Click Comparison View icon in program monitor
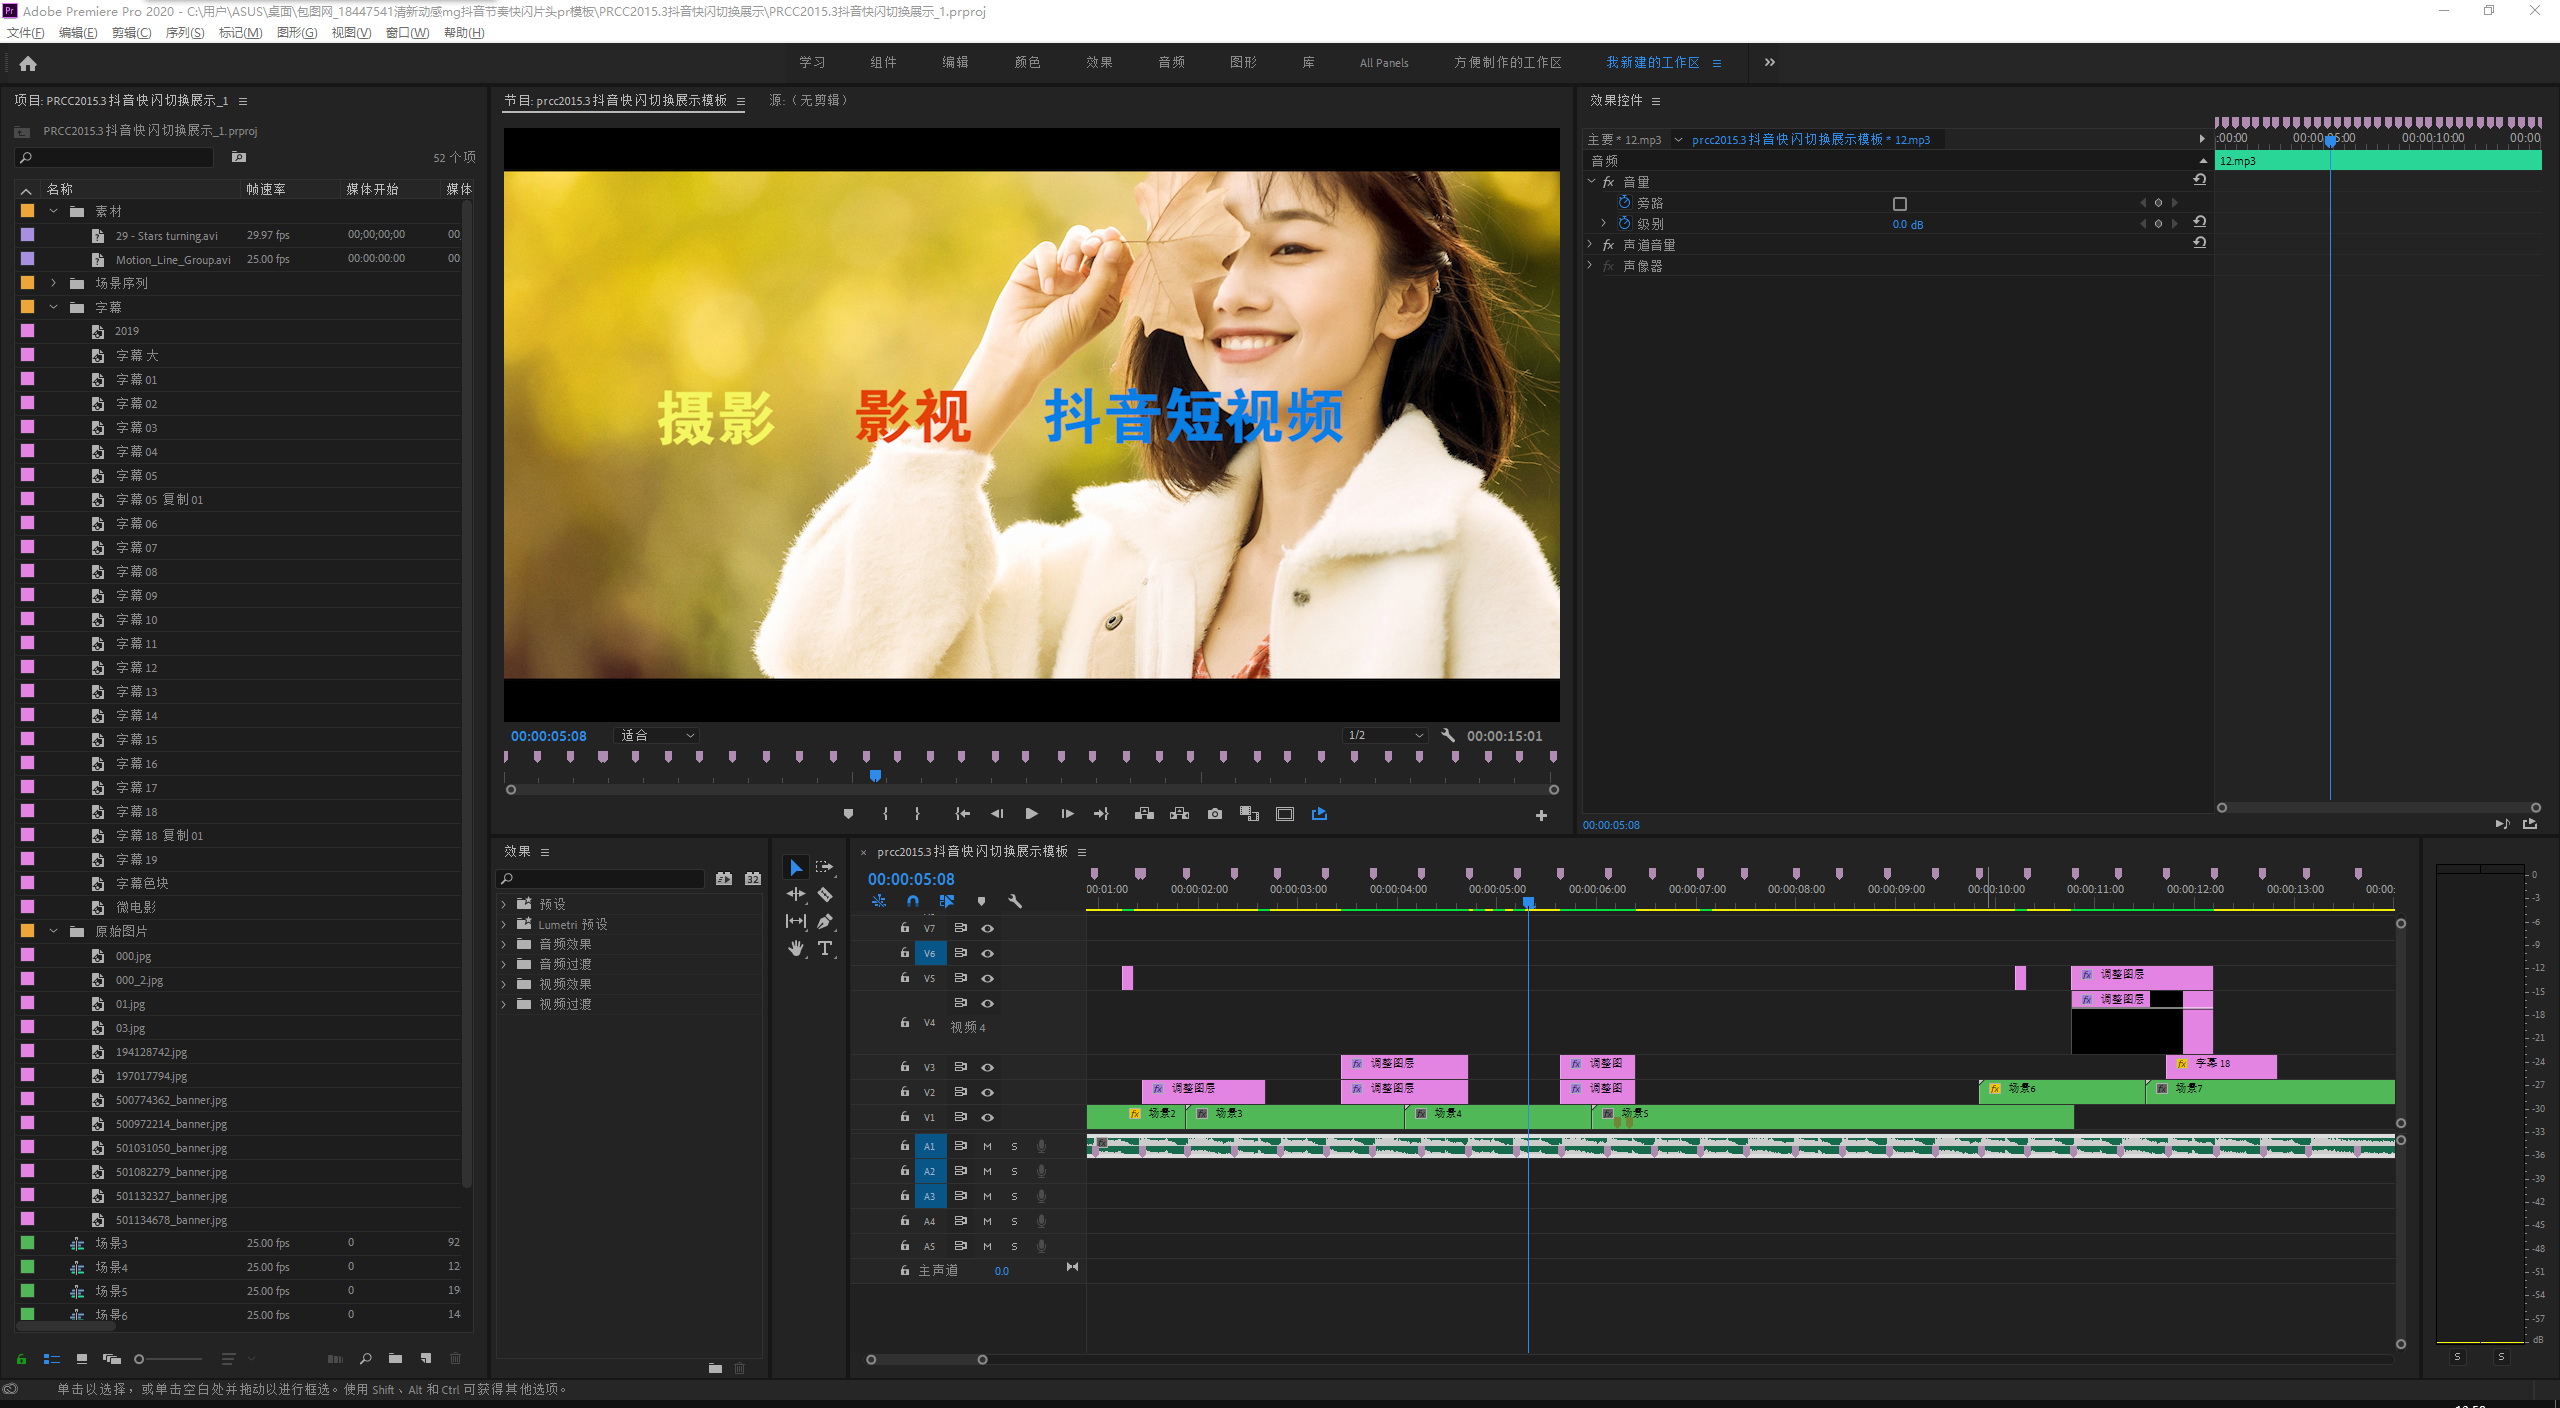Viewport: 2560px width, 1408px height. [1250, 814]
